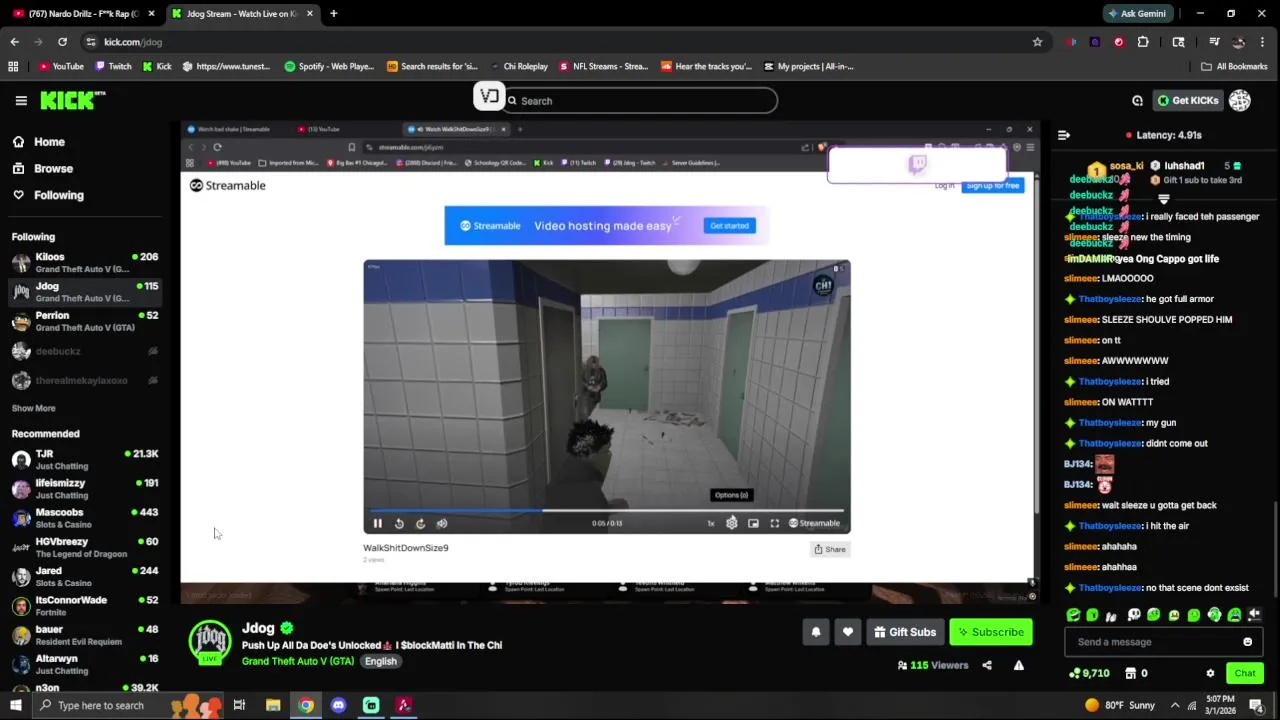Toggle Streamable fullscreen icon

[x=774, y=523]
